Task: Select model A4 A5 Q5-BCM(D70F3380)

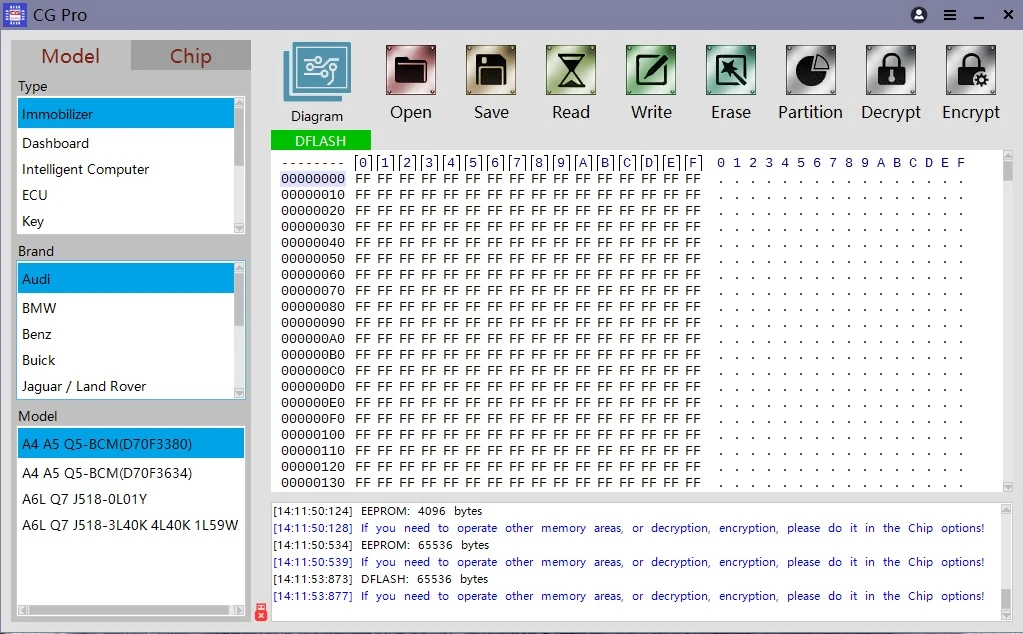Action: [130, 444]
